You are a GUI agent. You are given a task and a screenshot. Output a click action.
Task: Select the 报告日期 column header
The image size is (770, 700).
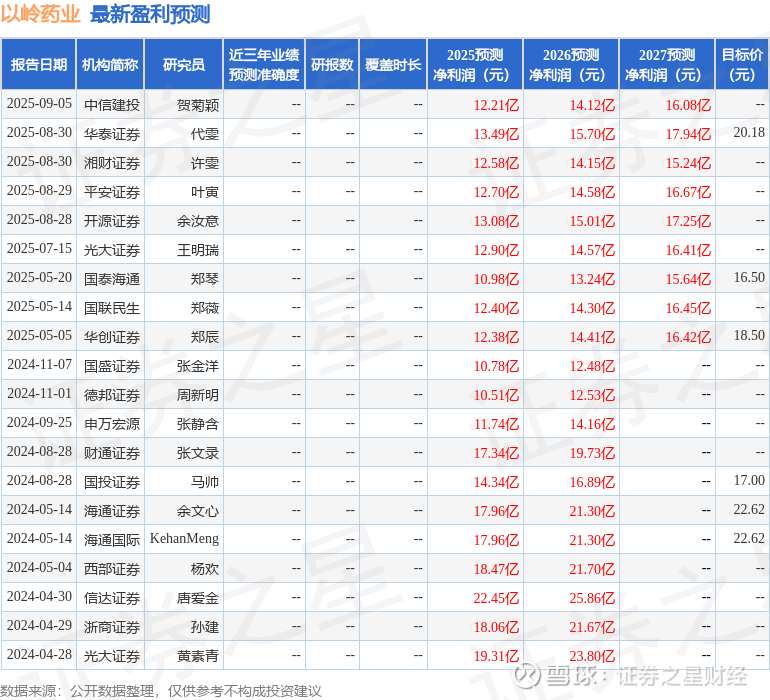point(38,64)
